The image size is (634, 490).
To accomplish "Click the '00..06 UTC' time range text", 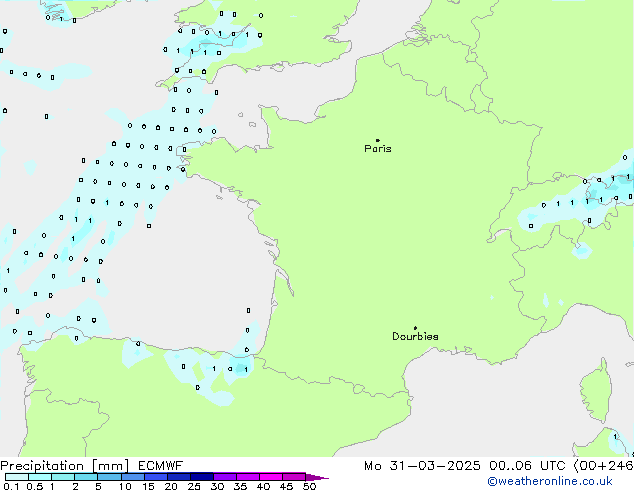I will click(527, 466).
